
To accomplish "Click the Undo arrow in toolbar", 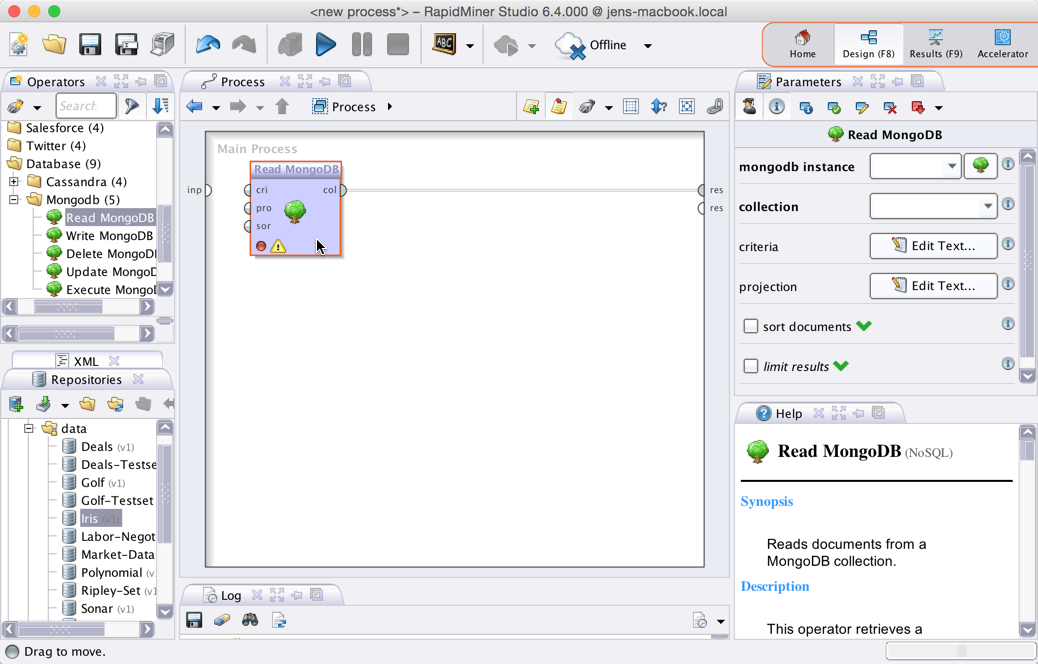I will click(x=208, y=45).
